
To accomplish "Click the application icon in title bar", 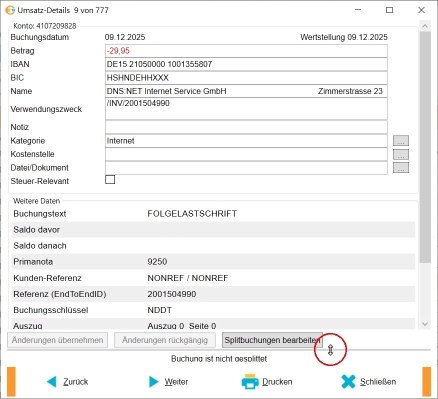I will [x=10, y=10].
